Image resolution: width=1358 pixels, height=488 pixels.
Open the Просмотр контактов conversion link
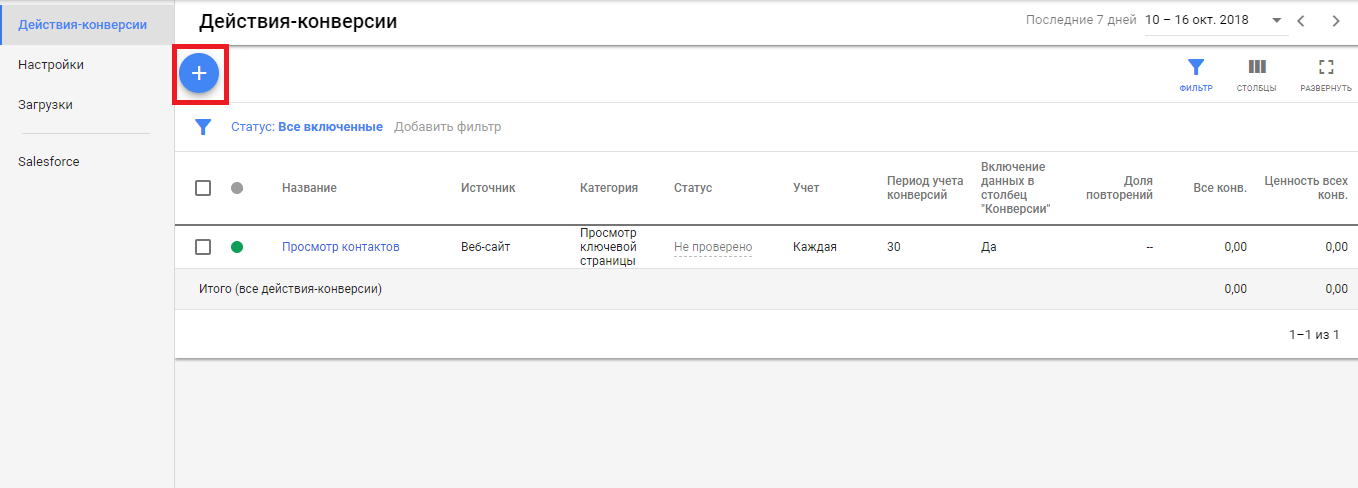(x=340, y=247)
